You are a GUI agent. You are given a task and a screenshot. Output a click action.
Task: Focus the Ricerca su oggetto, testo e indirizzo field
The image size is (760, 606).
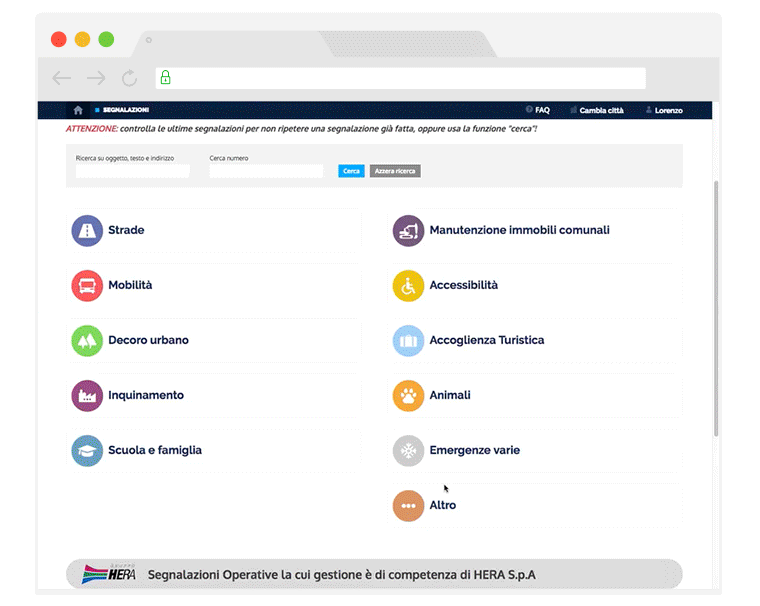coord(132,171)
